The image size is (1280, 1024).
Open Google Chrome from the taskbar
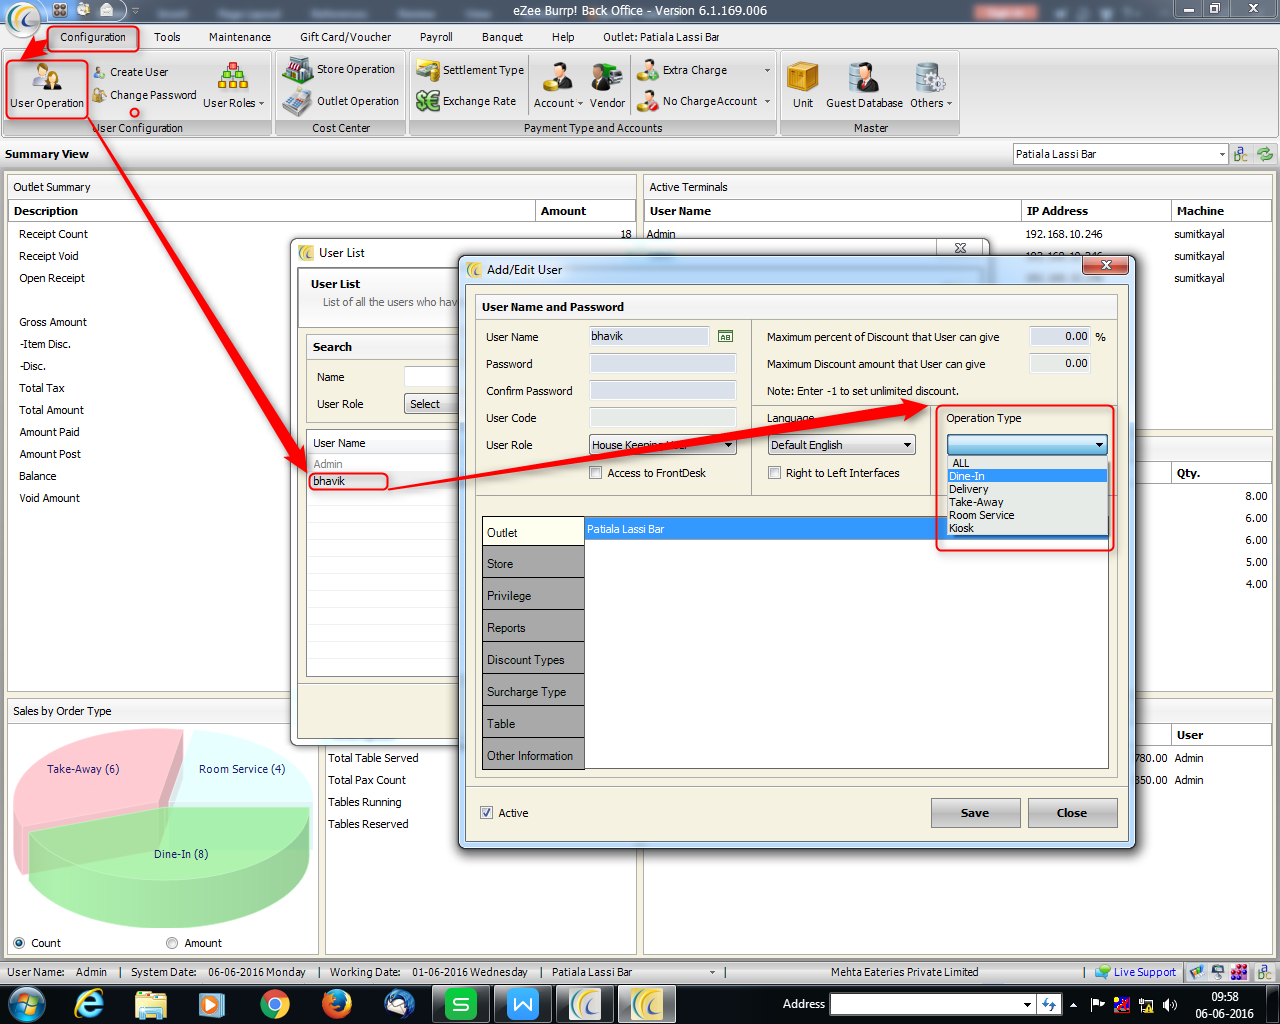(274, 1004)
